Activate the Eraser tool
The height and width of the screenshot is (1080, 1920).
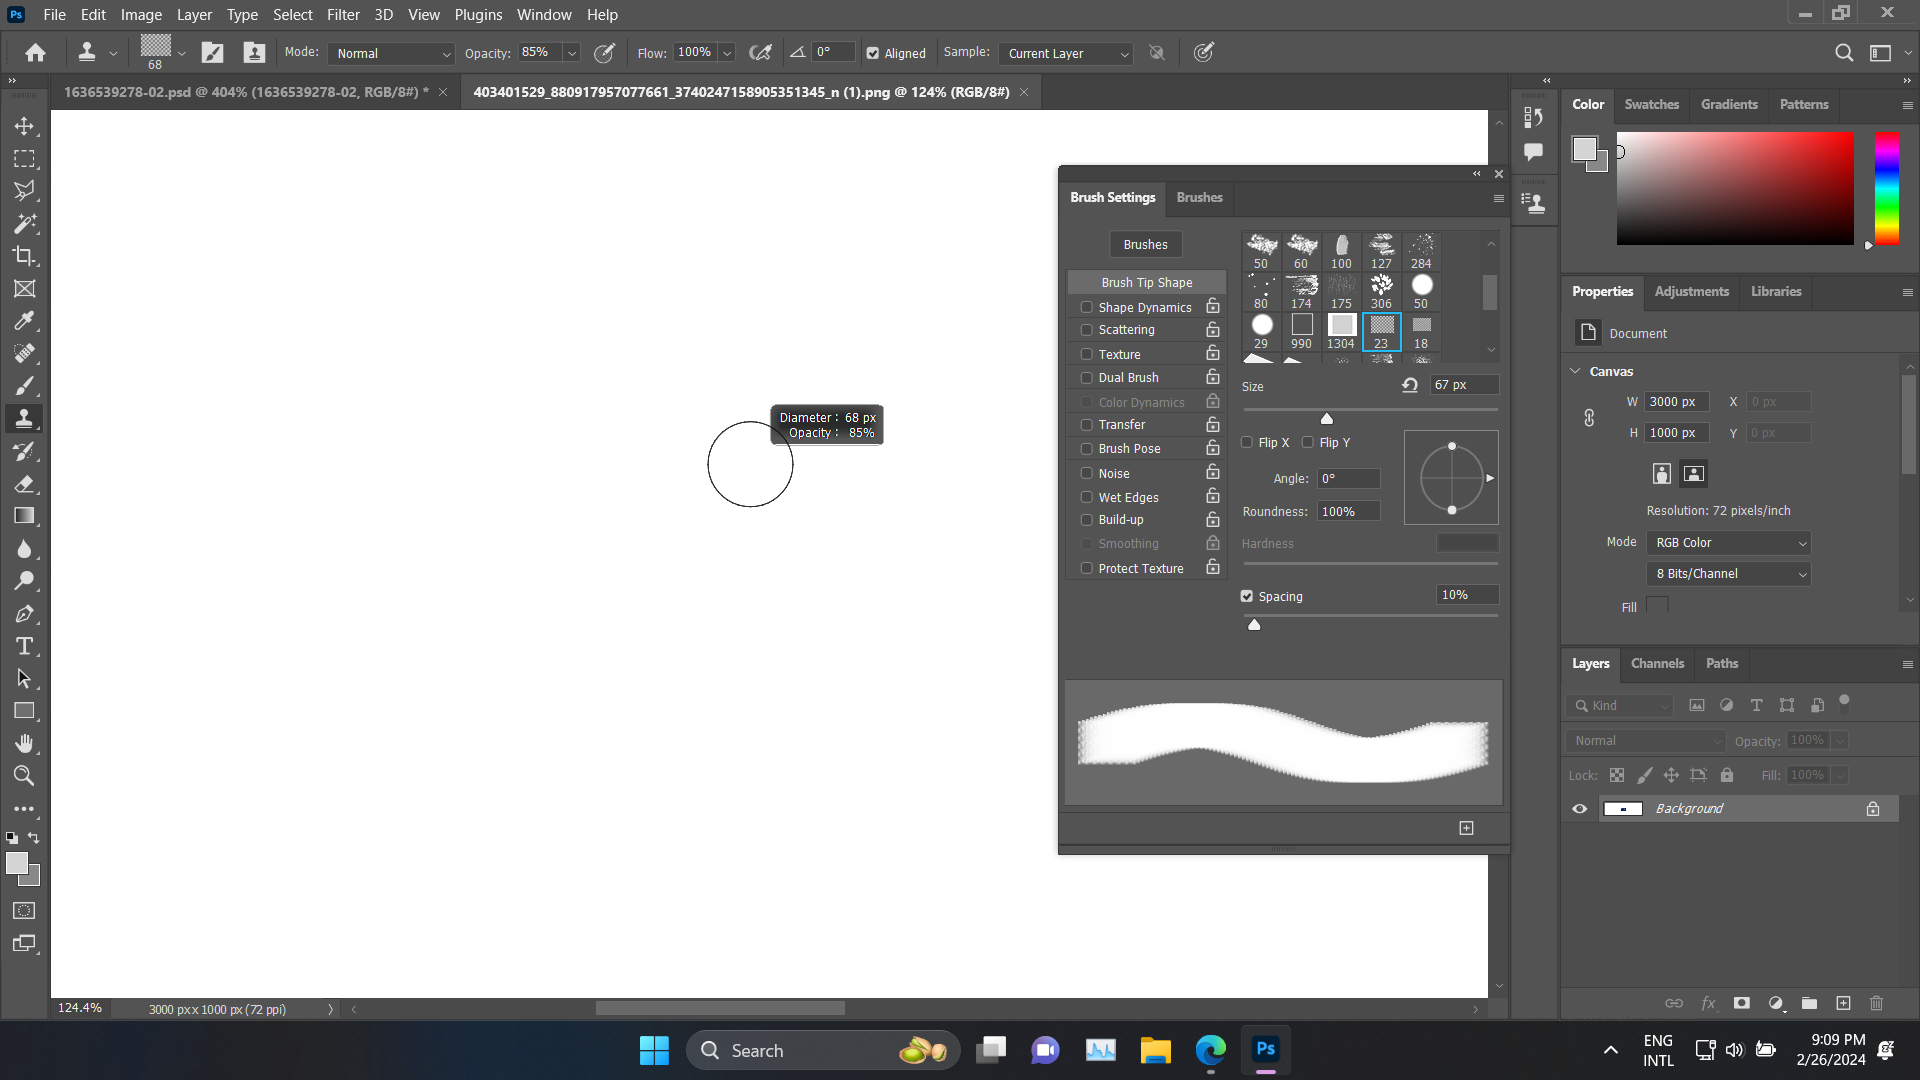[24, 484]
